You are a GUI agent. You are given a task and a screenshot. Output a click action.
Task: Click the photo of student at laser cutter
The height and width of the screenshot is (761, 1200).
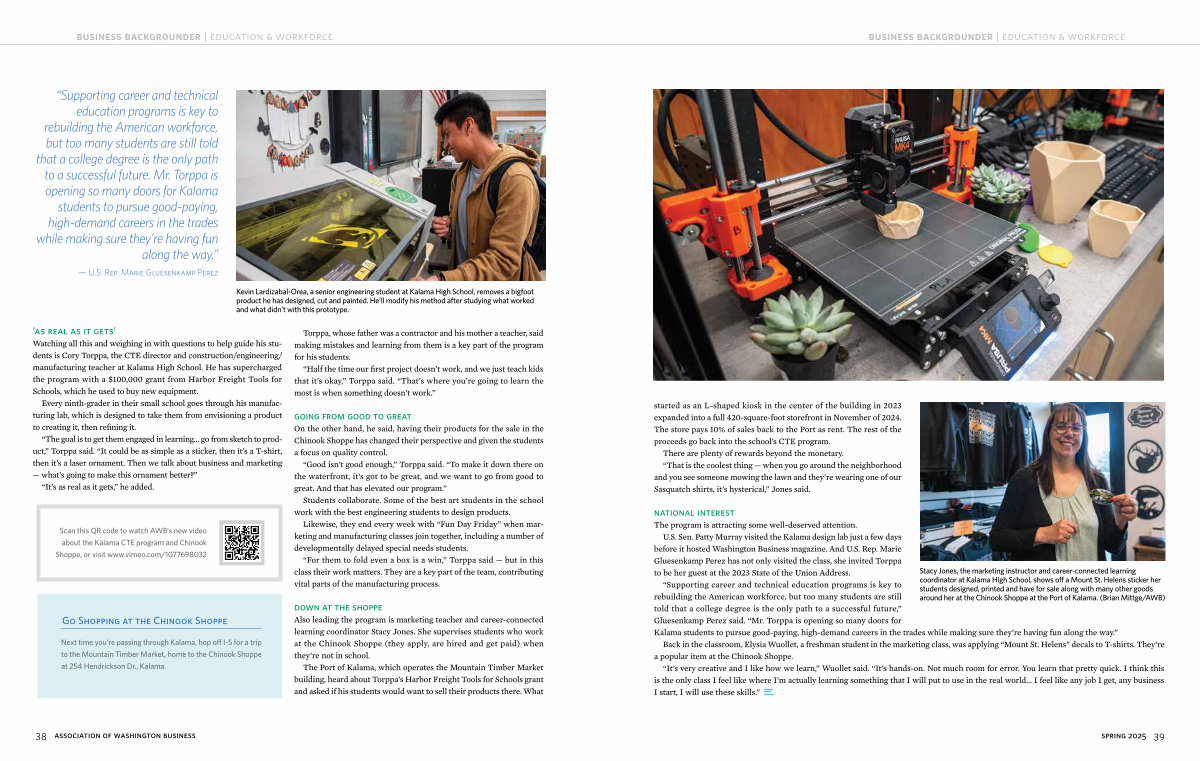[x=390, y=185]
